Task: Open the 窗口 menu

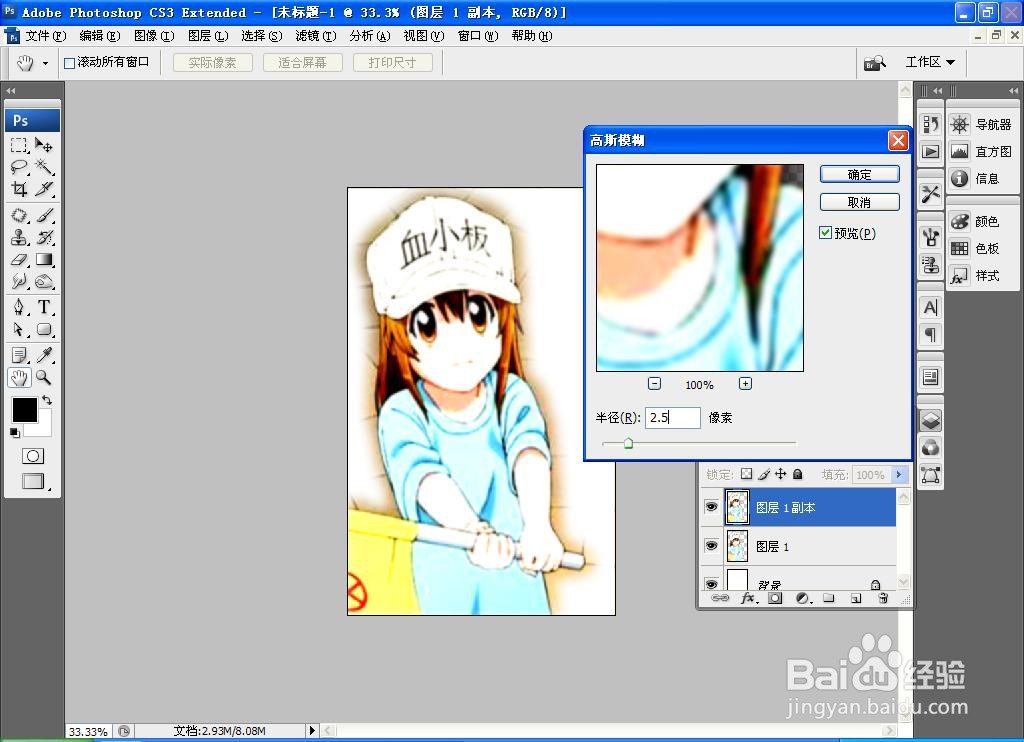Action: 478,36
